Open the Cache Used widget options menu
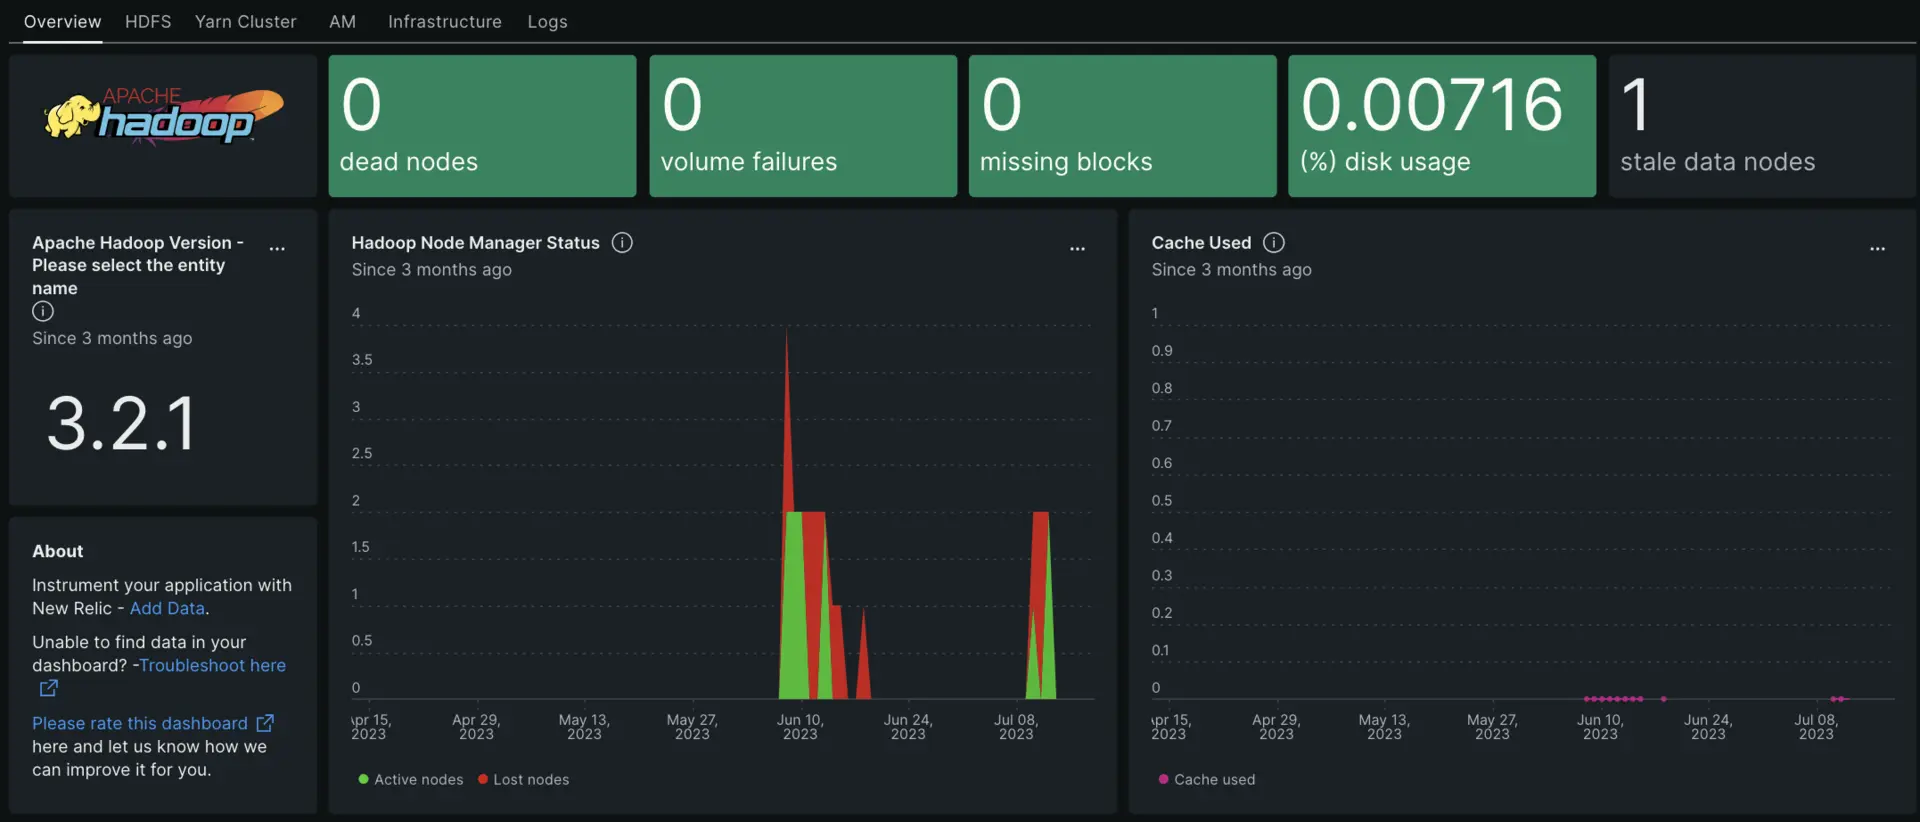Screen dimensions: 1920x822 click(1877, 248)
